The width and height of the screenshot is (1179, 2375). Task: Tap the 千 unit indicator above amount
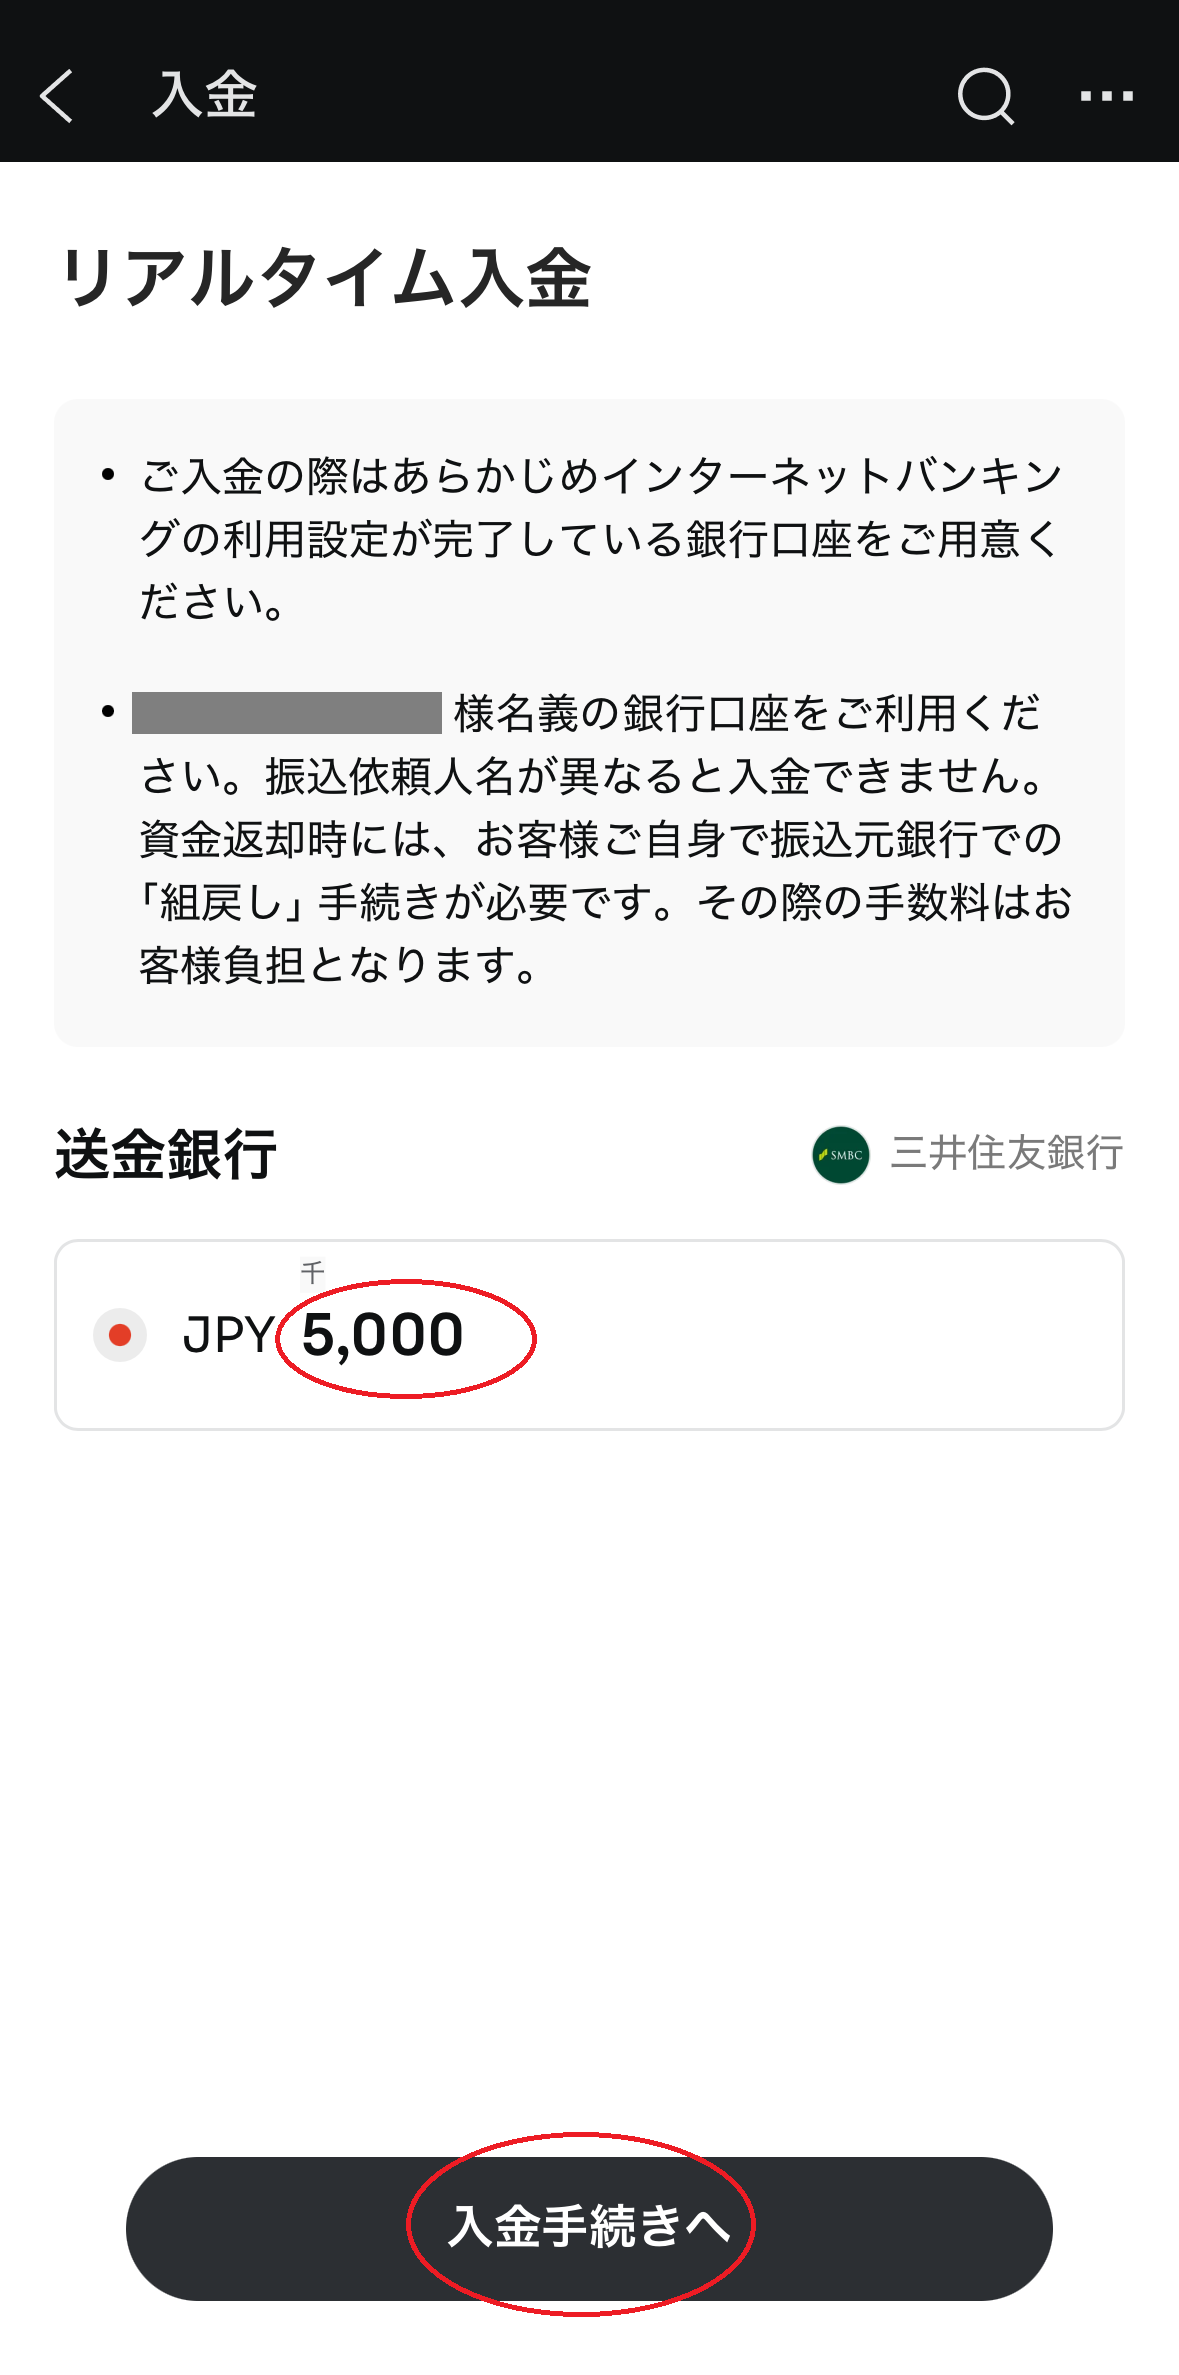[313, 1272]
